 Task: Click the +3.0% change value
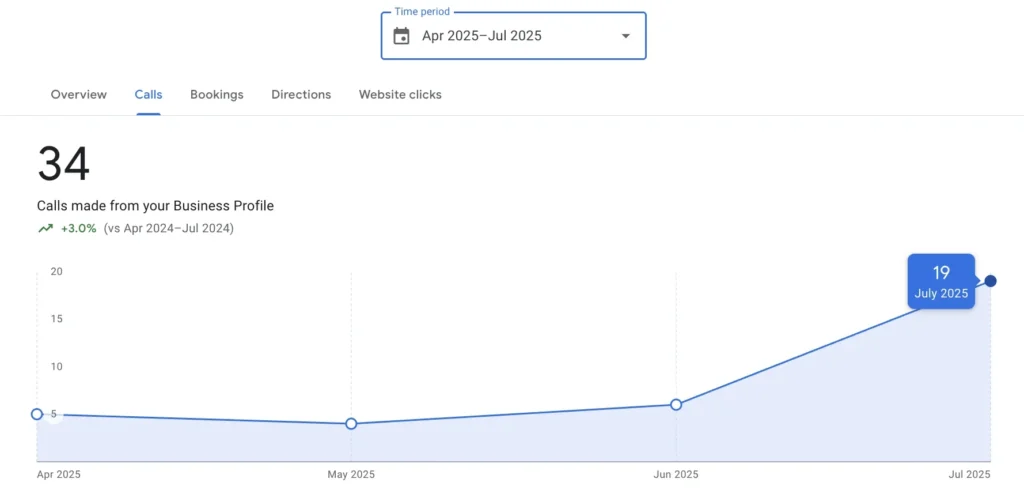point(79,228)
